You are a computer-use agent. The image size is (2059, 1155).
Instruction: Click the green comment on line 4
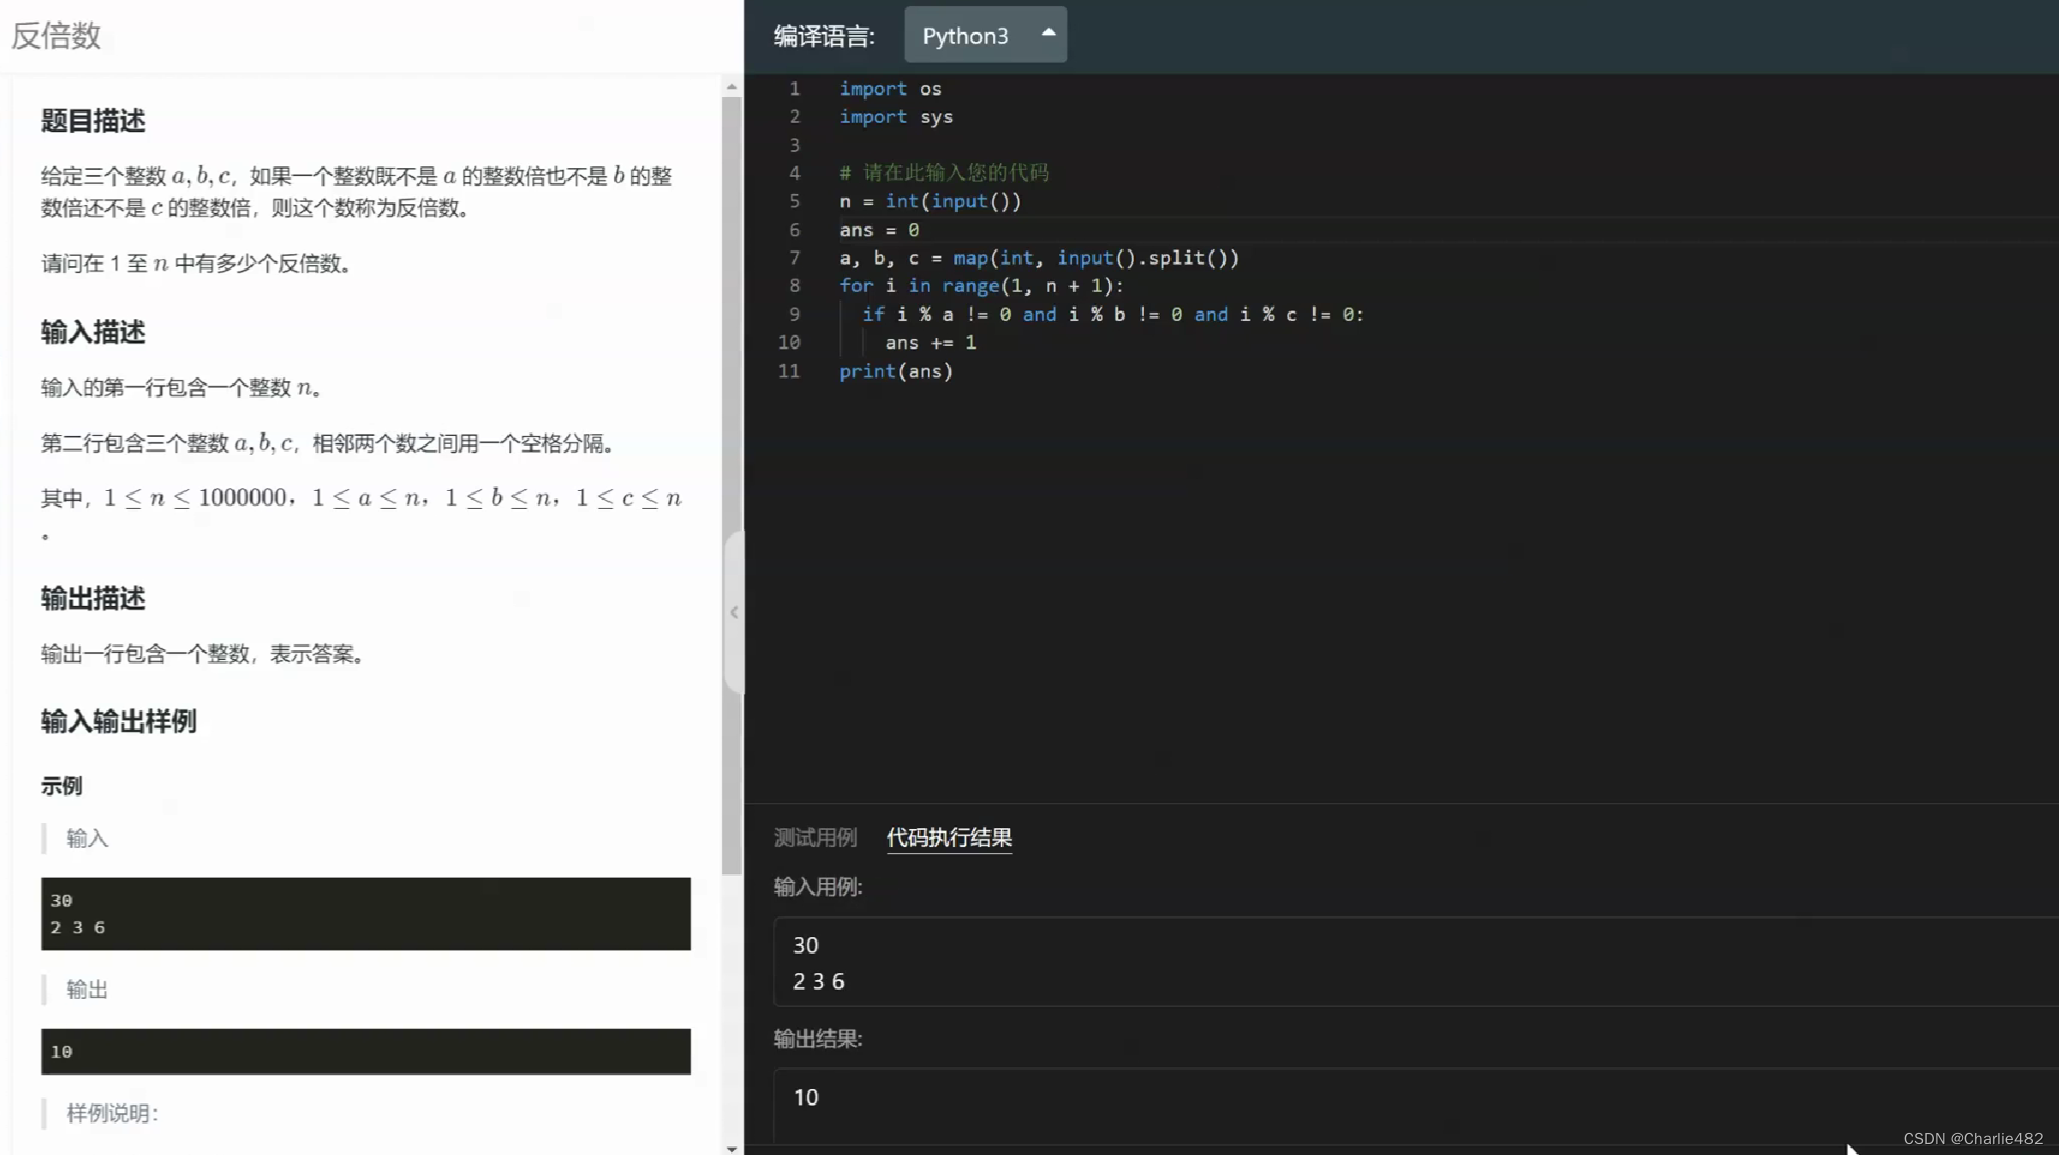pos(944,173)
